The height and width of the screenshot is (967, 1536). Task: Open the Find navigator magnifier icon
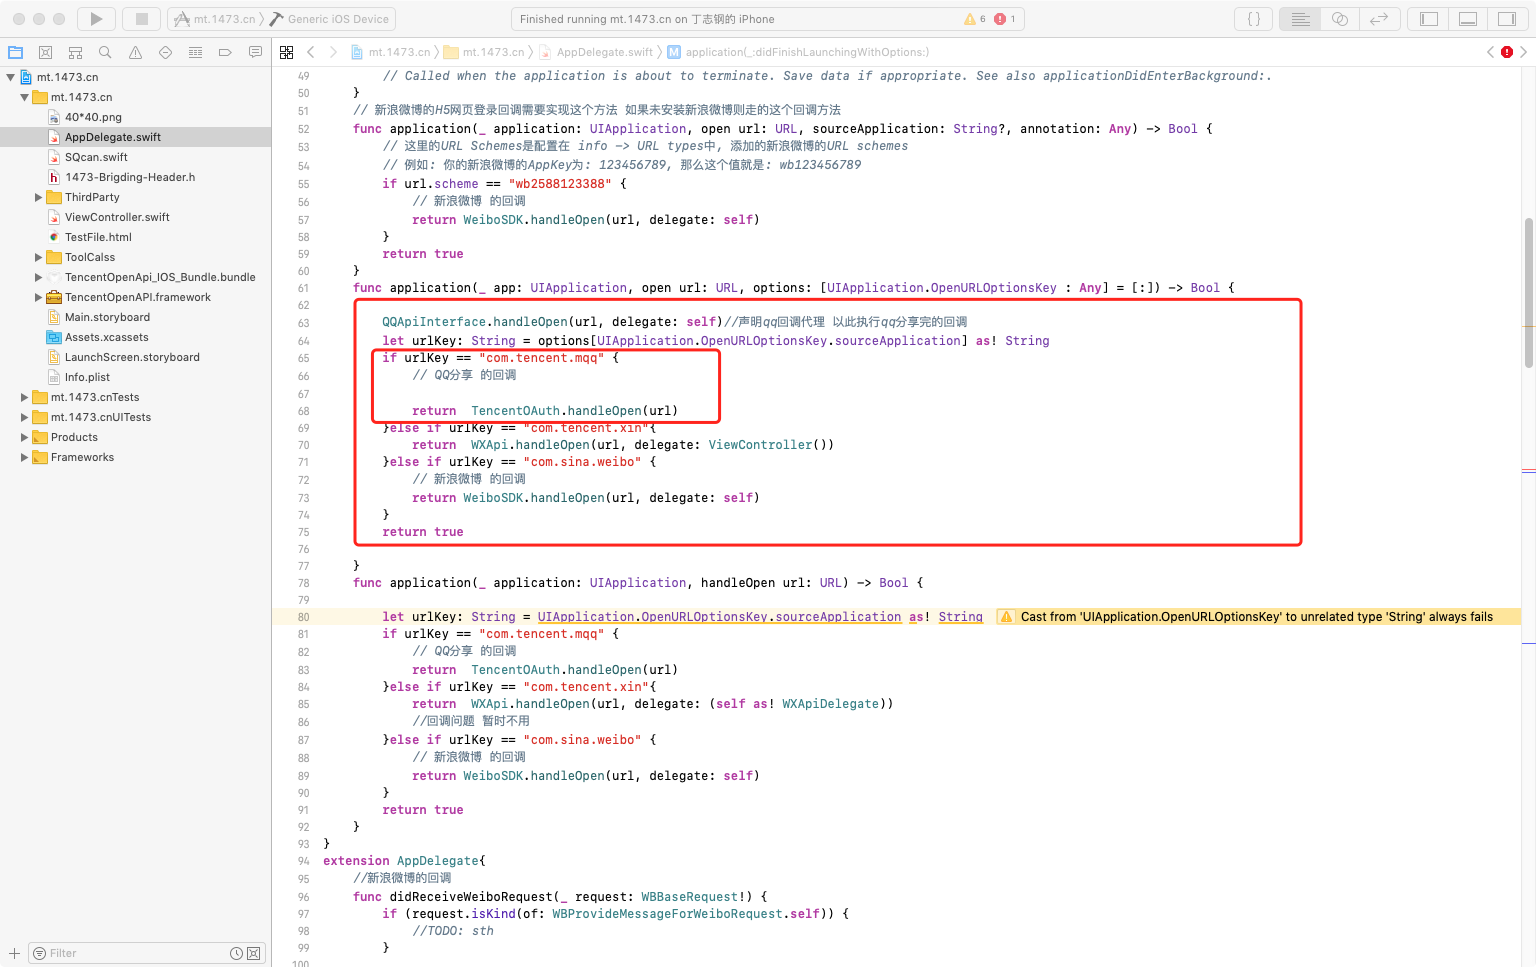click(105, 52)
